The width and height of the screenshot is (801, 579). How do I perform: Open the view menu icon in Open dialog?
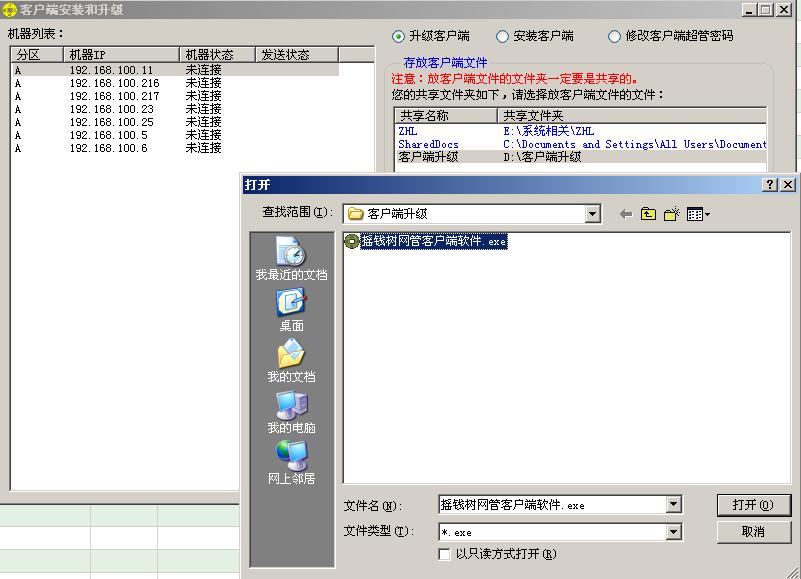(698, 214)
